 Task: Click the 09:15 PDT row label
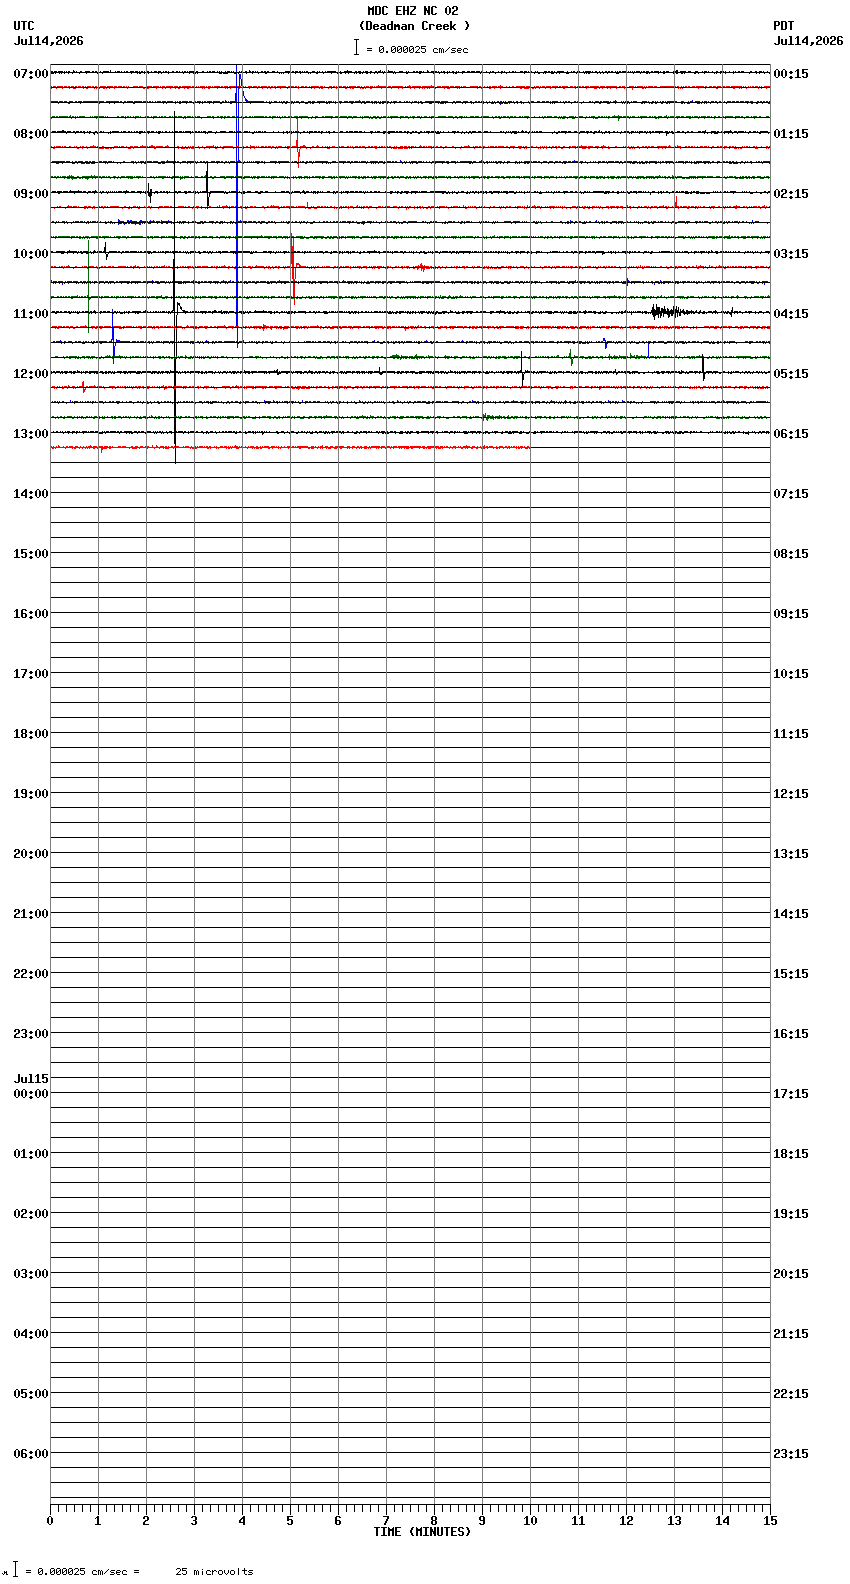pos(791,614)
